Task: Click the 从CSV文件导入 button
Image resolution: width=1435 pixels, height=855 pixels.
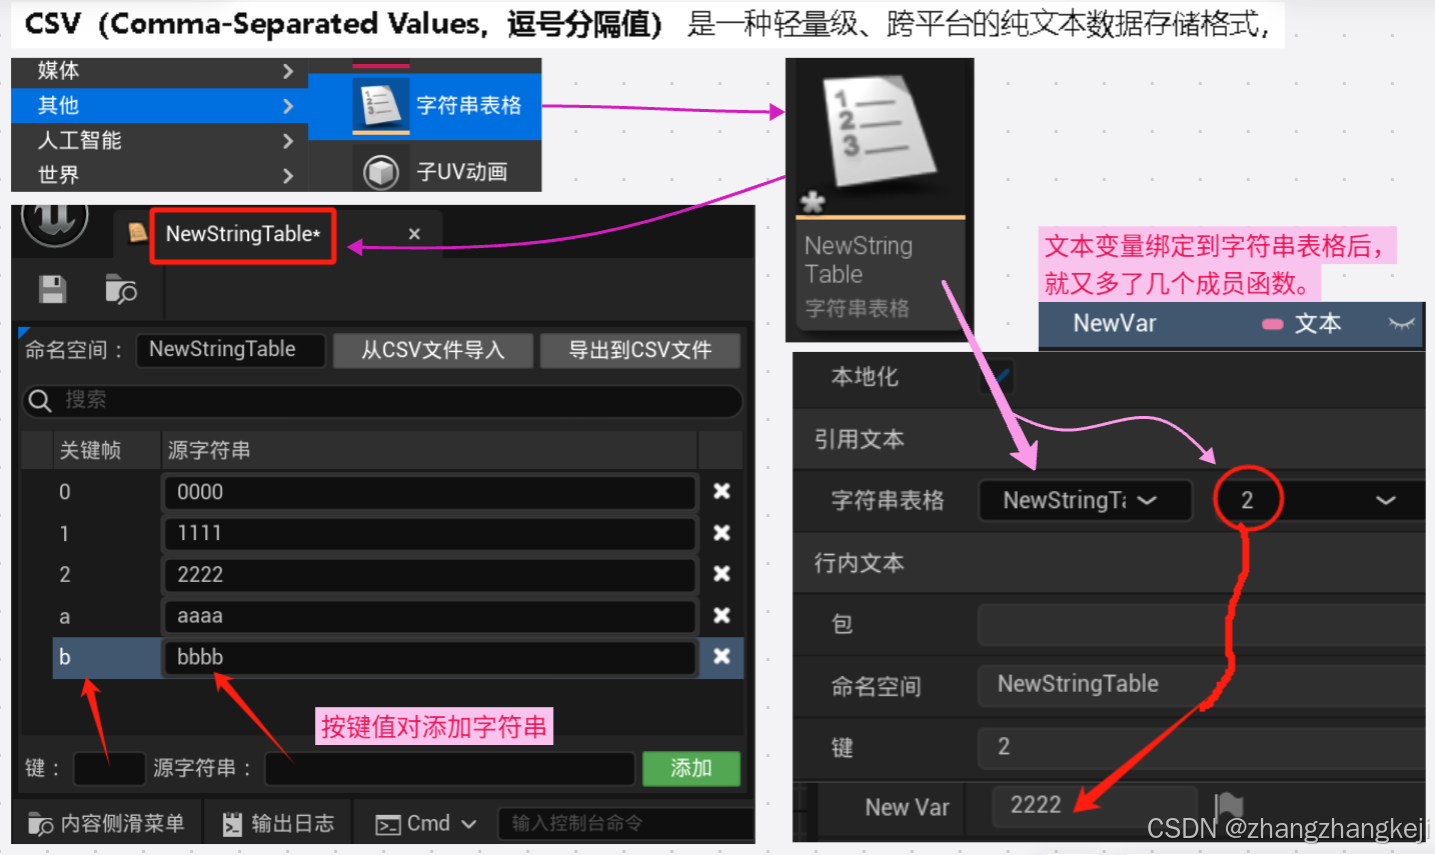Action: 433,350
